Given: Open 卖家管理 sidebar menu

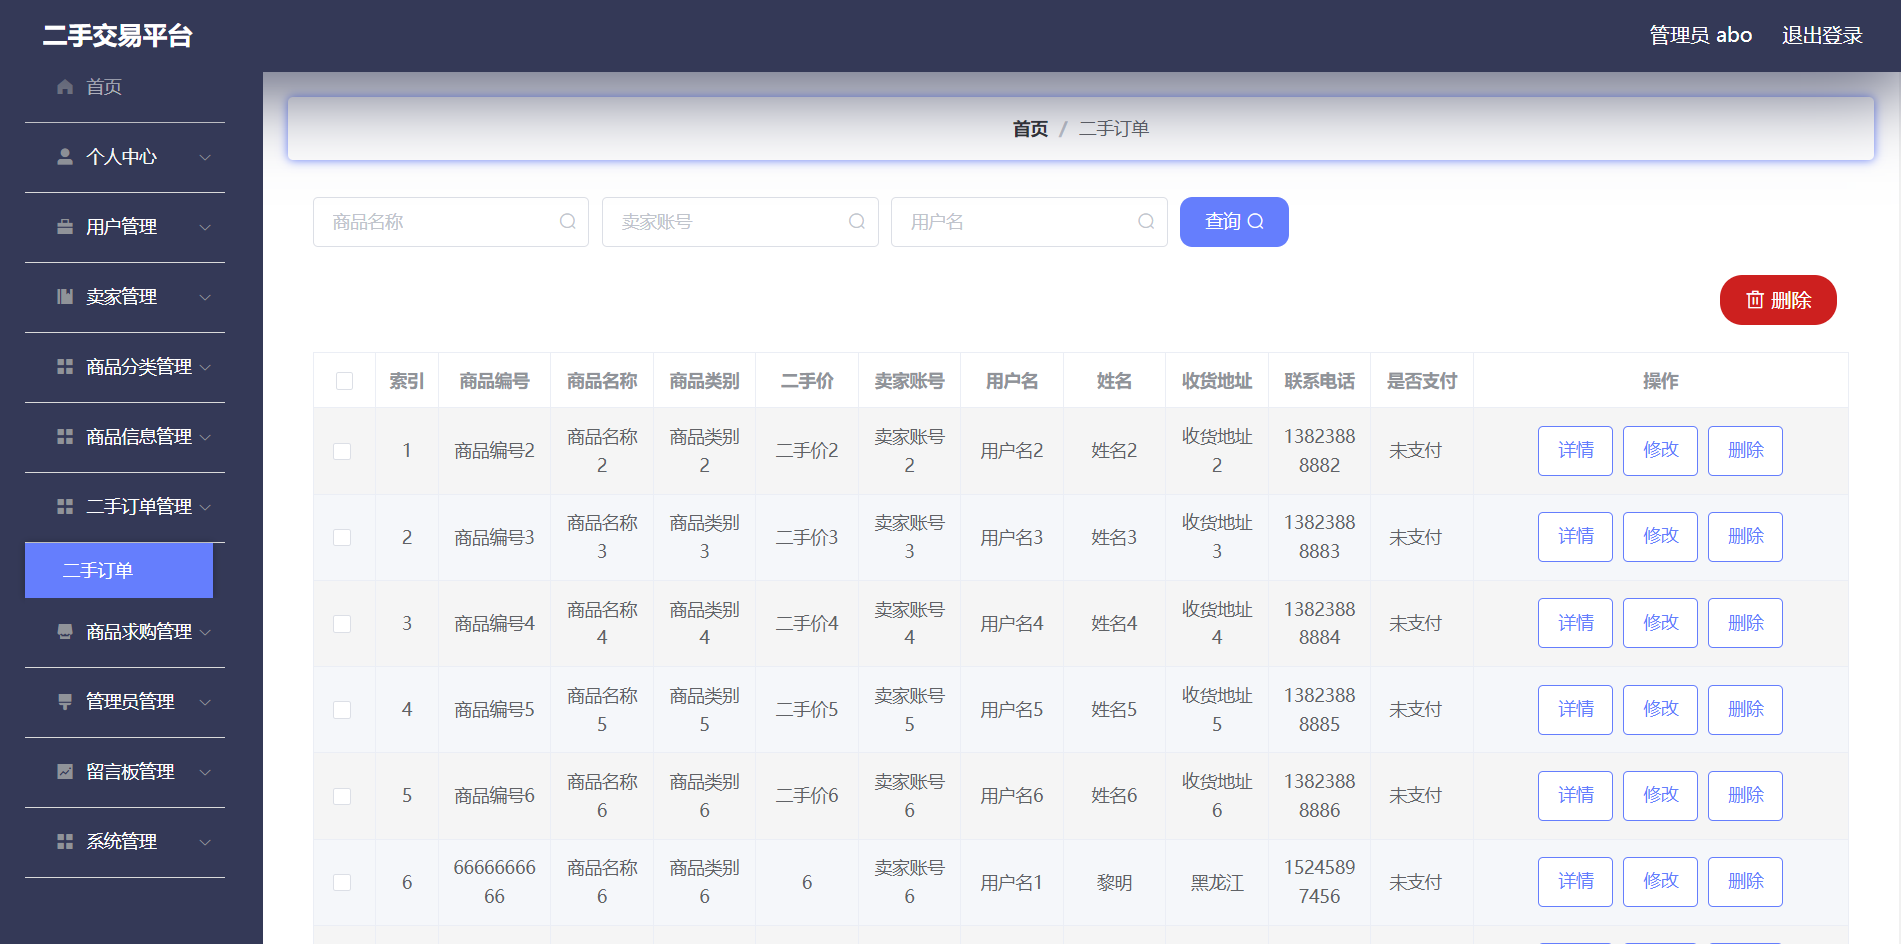Looking at the screenshot, I should [x=125, y=297].
